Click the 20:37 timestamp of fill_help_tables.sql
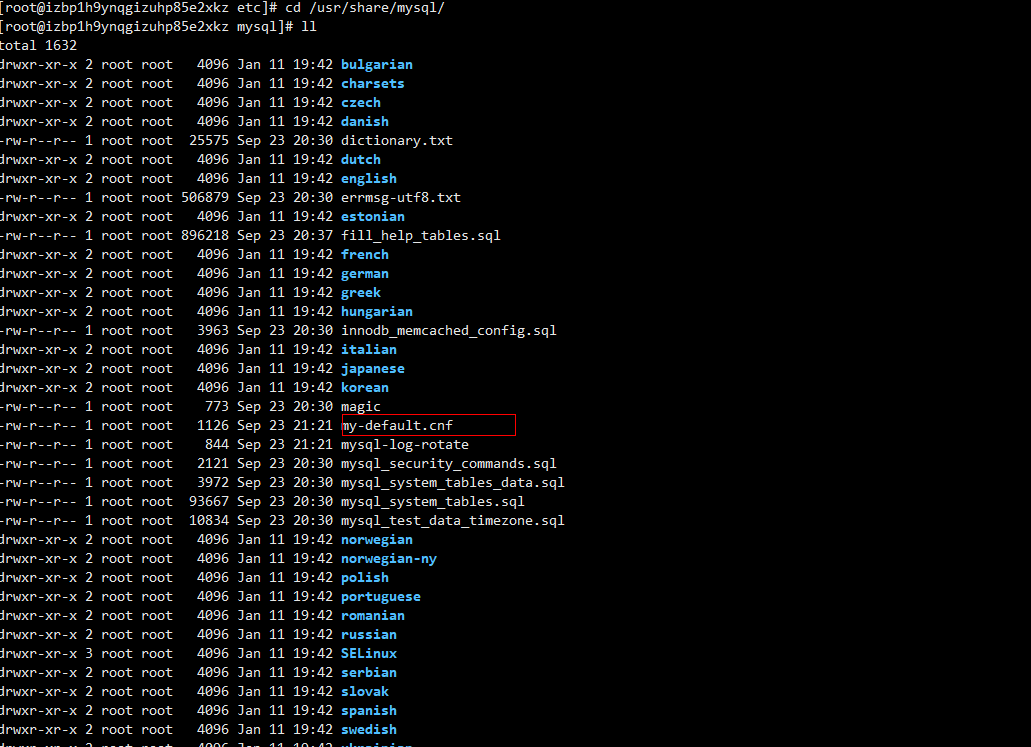 click(x=313, y=235)
